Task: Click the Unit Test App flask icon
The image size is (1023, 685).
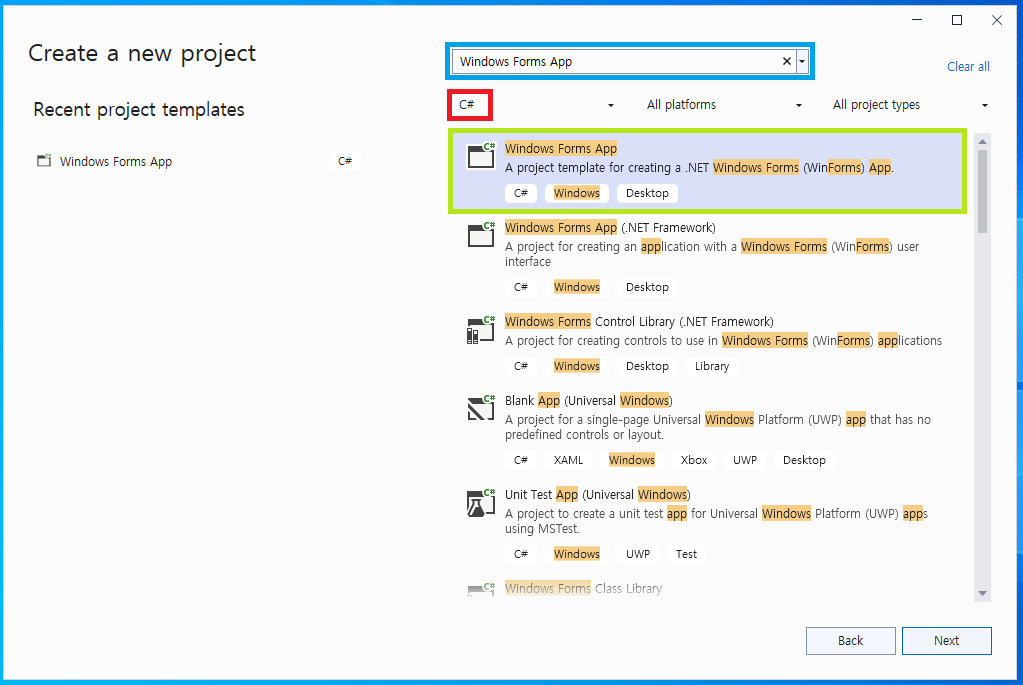Action: point(481,502)
